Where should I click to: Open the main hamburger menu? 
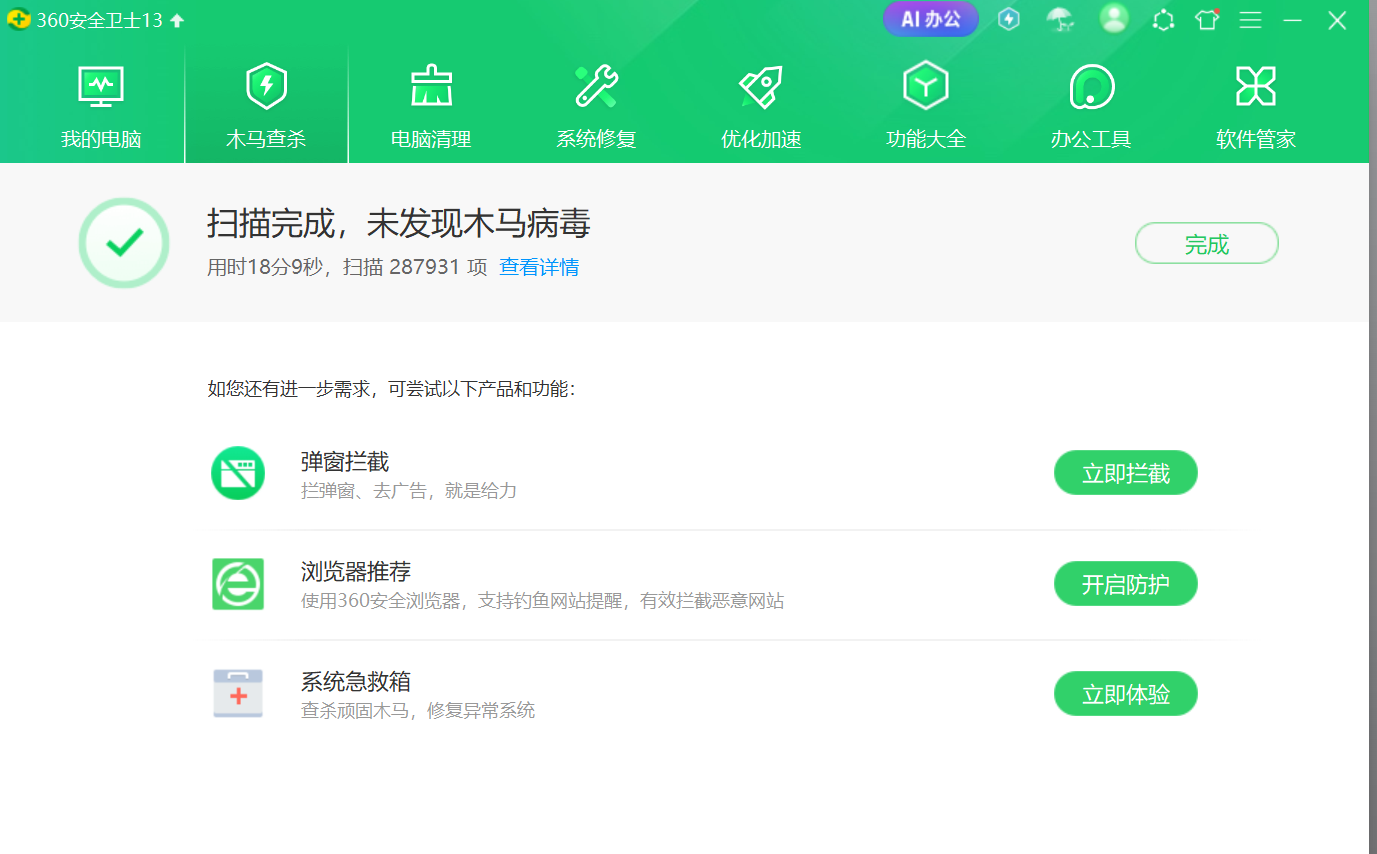click(1250, 20)
